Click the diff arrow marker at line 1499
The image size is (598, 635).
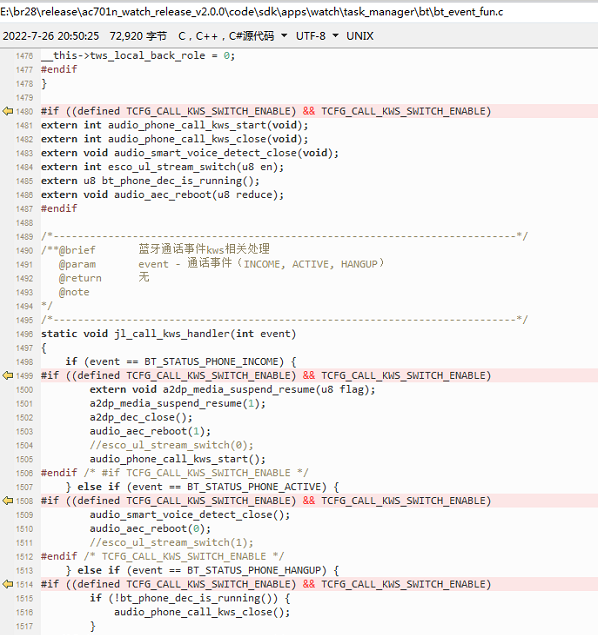pos(8,375)
